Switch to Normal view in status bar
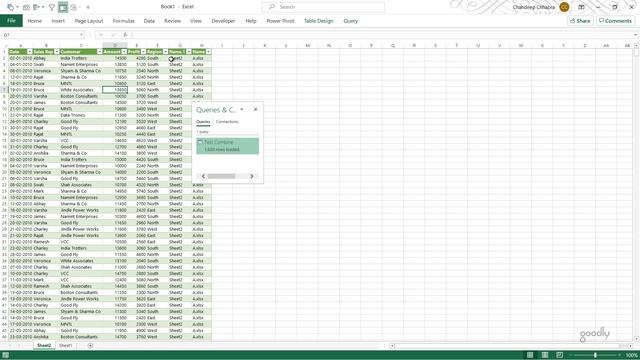 tap(530, 355)
